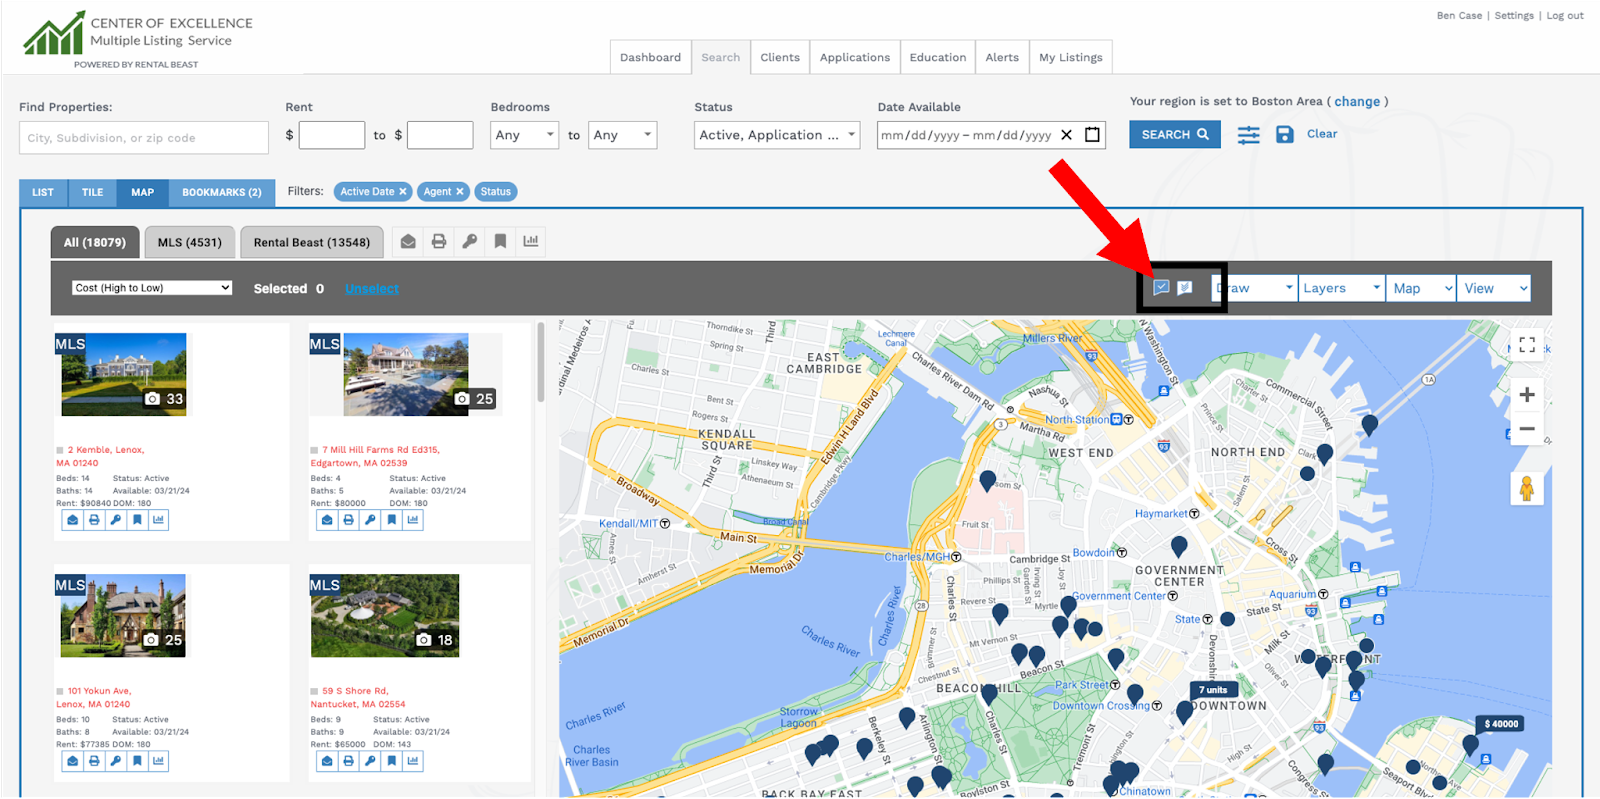Email the 2 Kemble, Lenox listing

73,520
